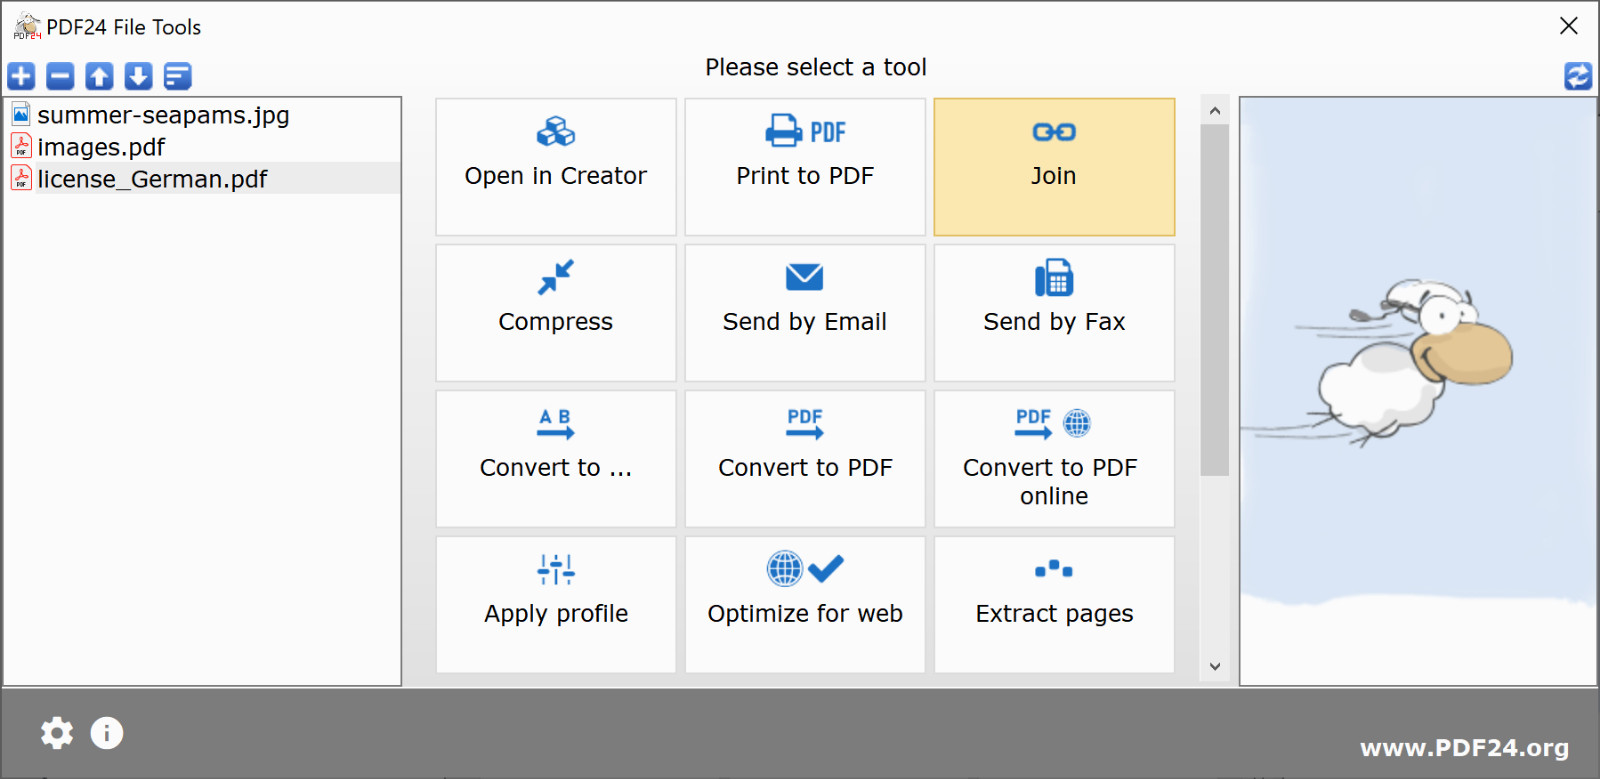Open settings with the gear icon
This screenshot has width=1600, height=779.
tap(57, 733)
